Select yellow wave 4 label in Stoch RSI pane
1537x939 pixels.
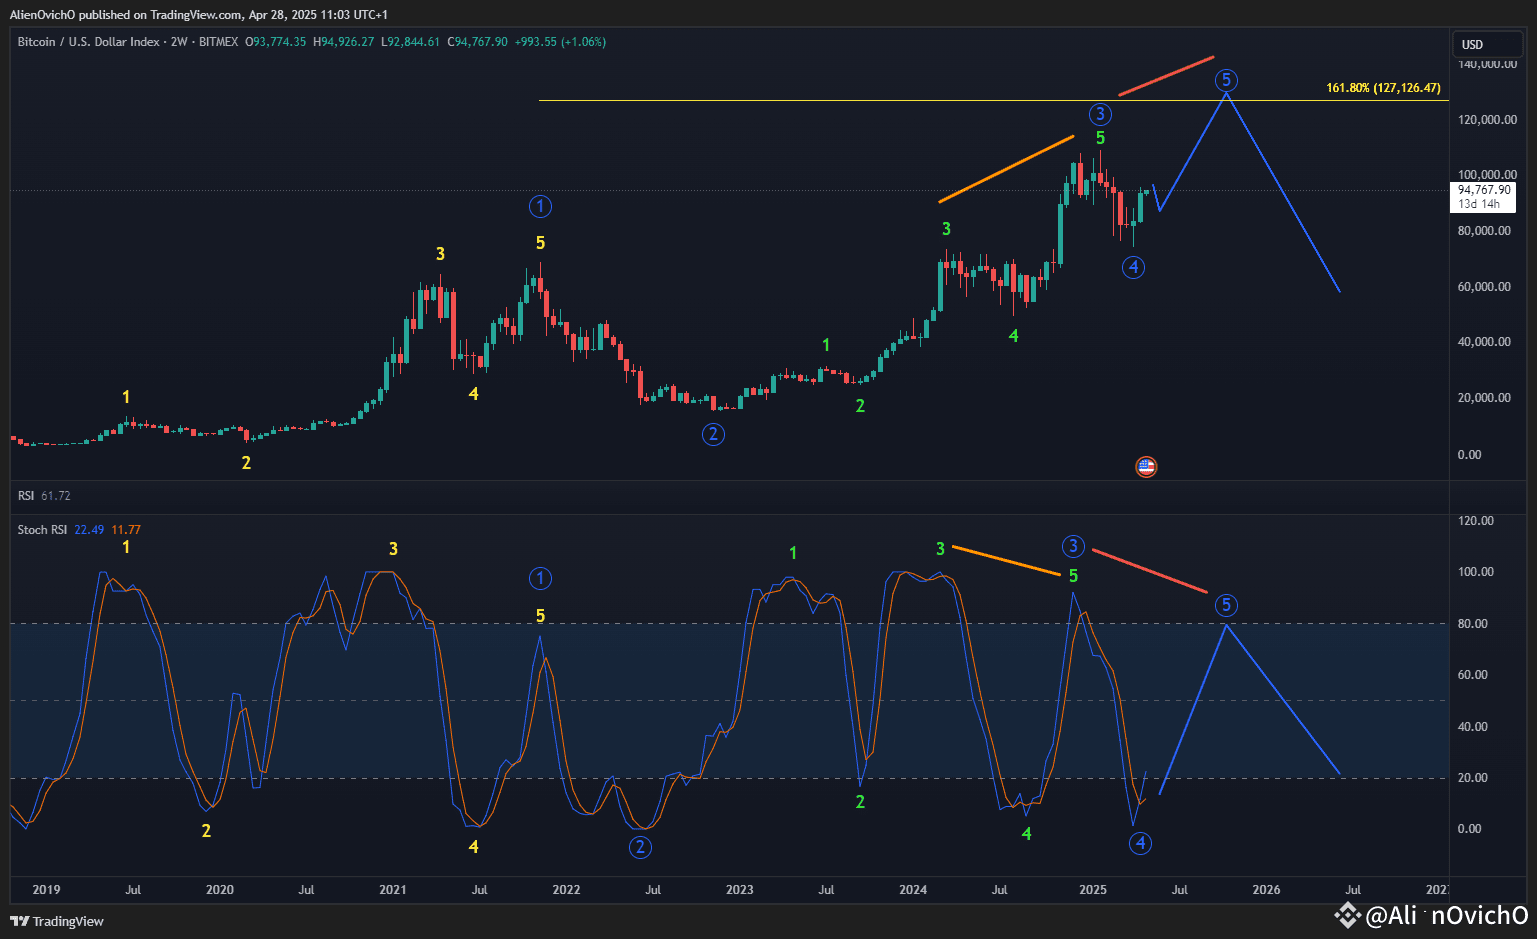(x=473, y=847)
